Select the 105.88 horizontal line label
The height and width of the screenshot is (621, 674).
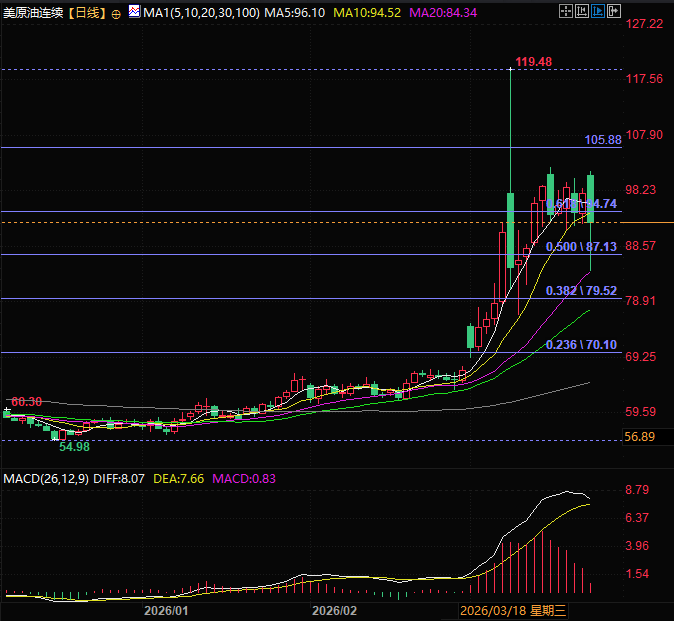(603, 140)
